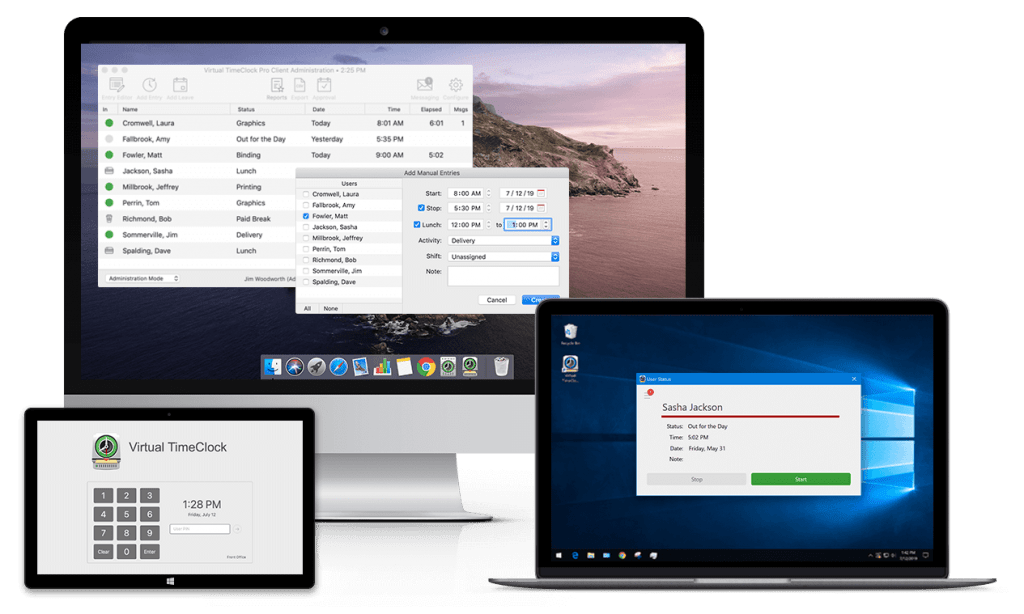Open Virtual TimeClock shortcut on Windows desktop
This screenshot has width=1024, height=614.
click(x=570, y=368)
